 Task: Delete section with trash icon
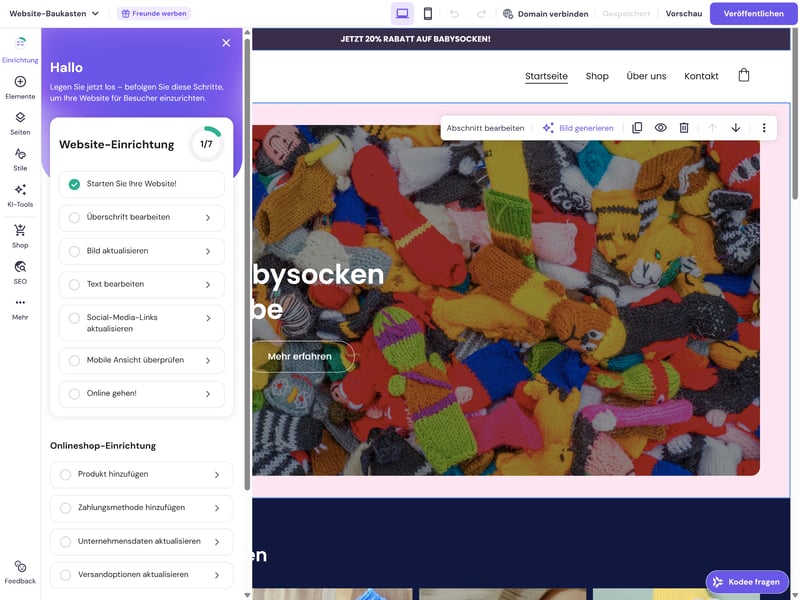(684, 128)
